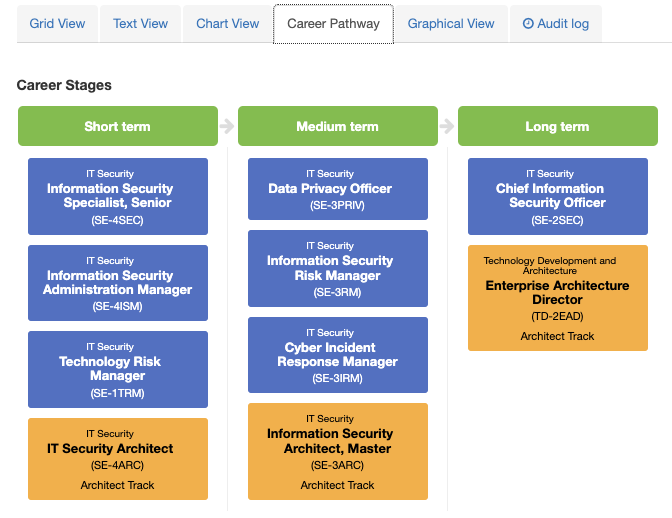
Task: Switch to the Grid View tab
Action: pos(57,24)
